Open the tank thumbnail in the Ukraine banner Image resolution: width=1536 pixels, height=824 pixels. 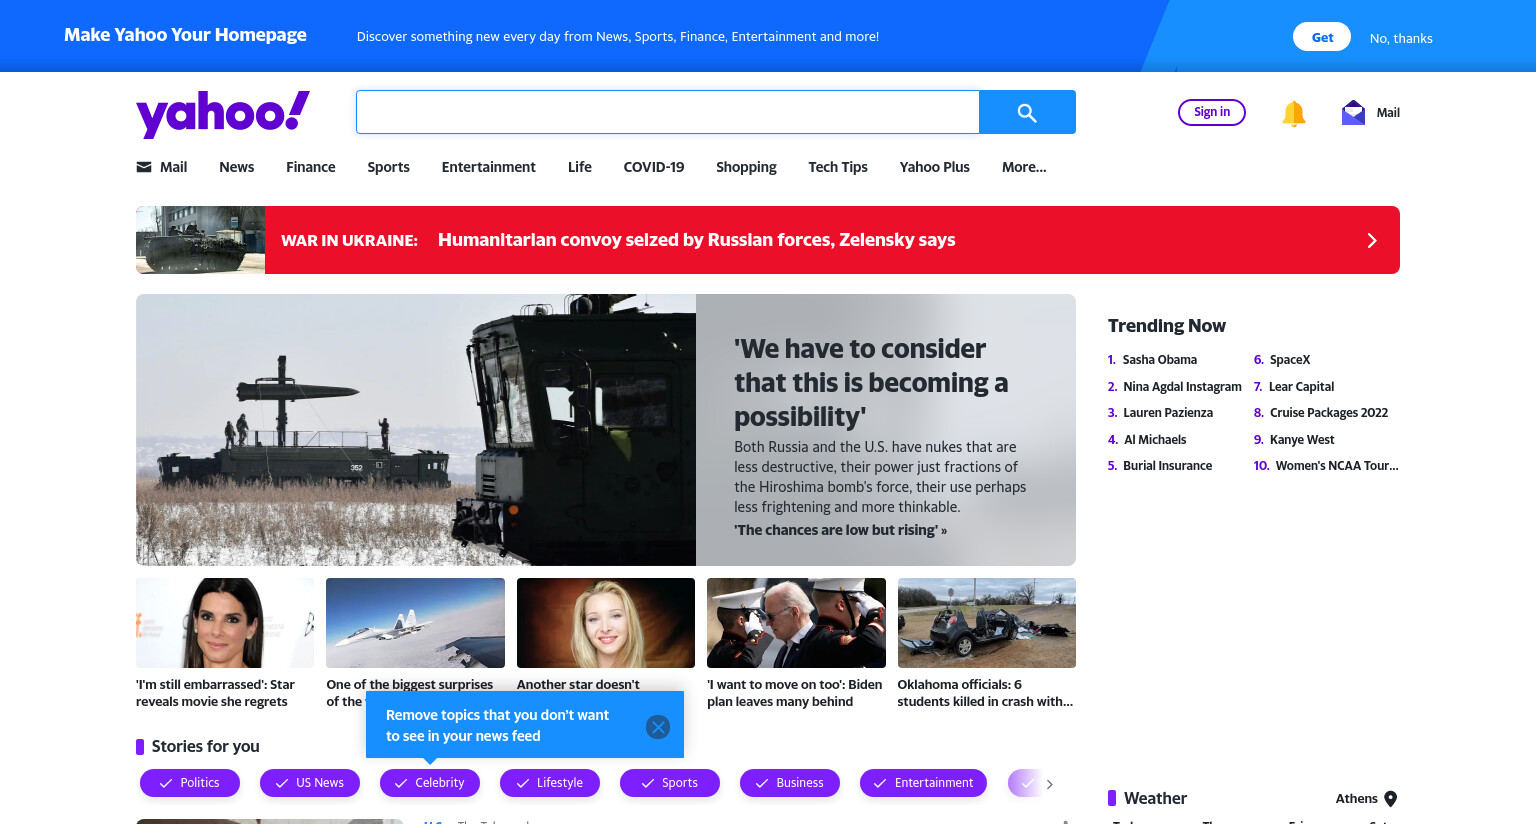200,240
